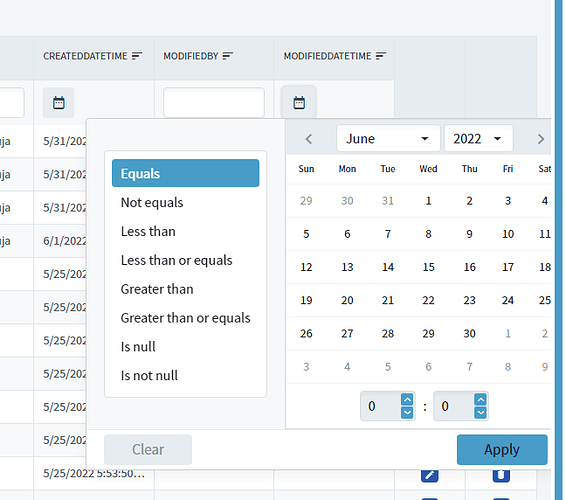Image resolution: width=566 pixels, height=500 pixels.
Task: Go to previous month with left arrow
Action: coord(309,139)
